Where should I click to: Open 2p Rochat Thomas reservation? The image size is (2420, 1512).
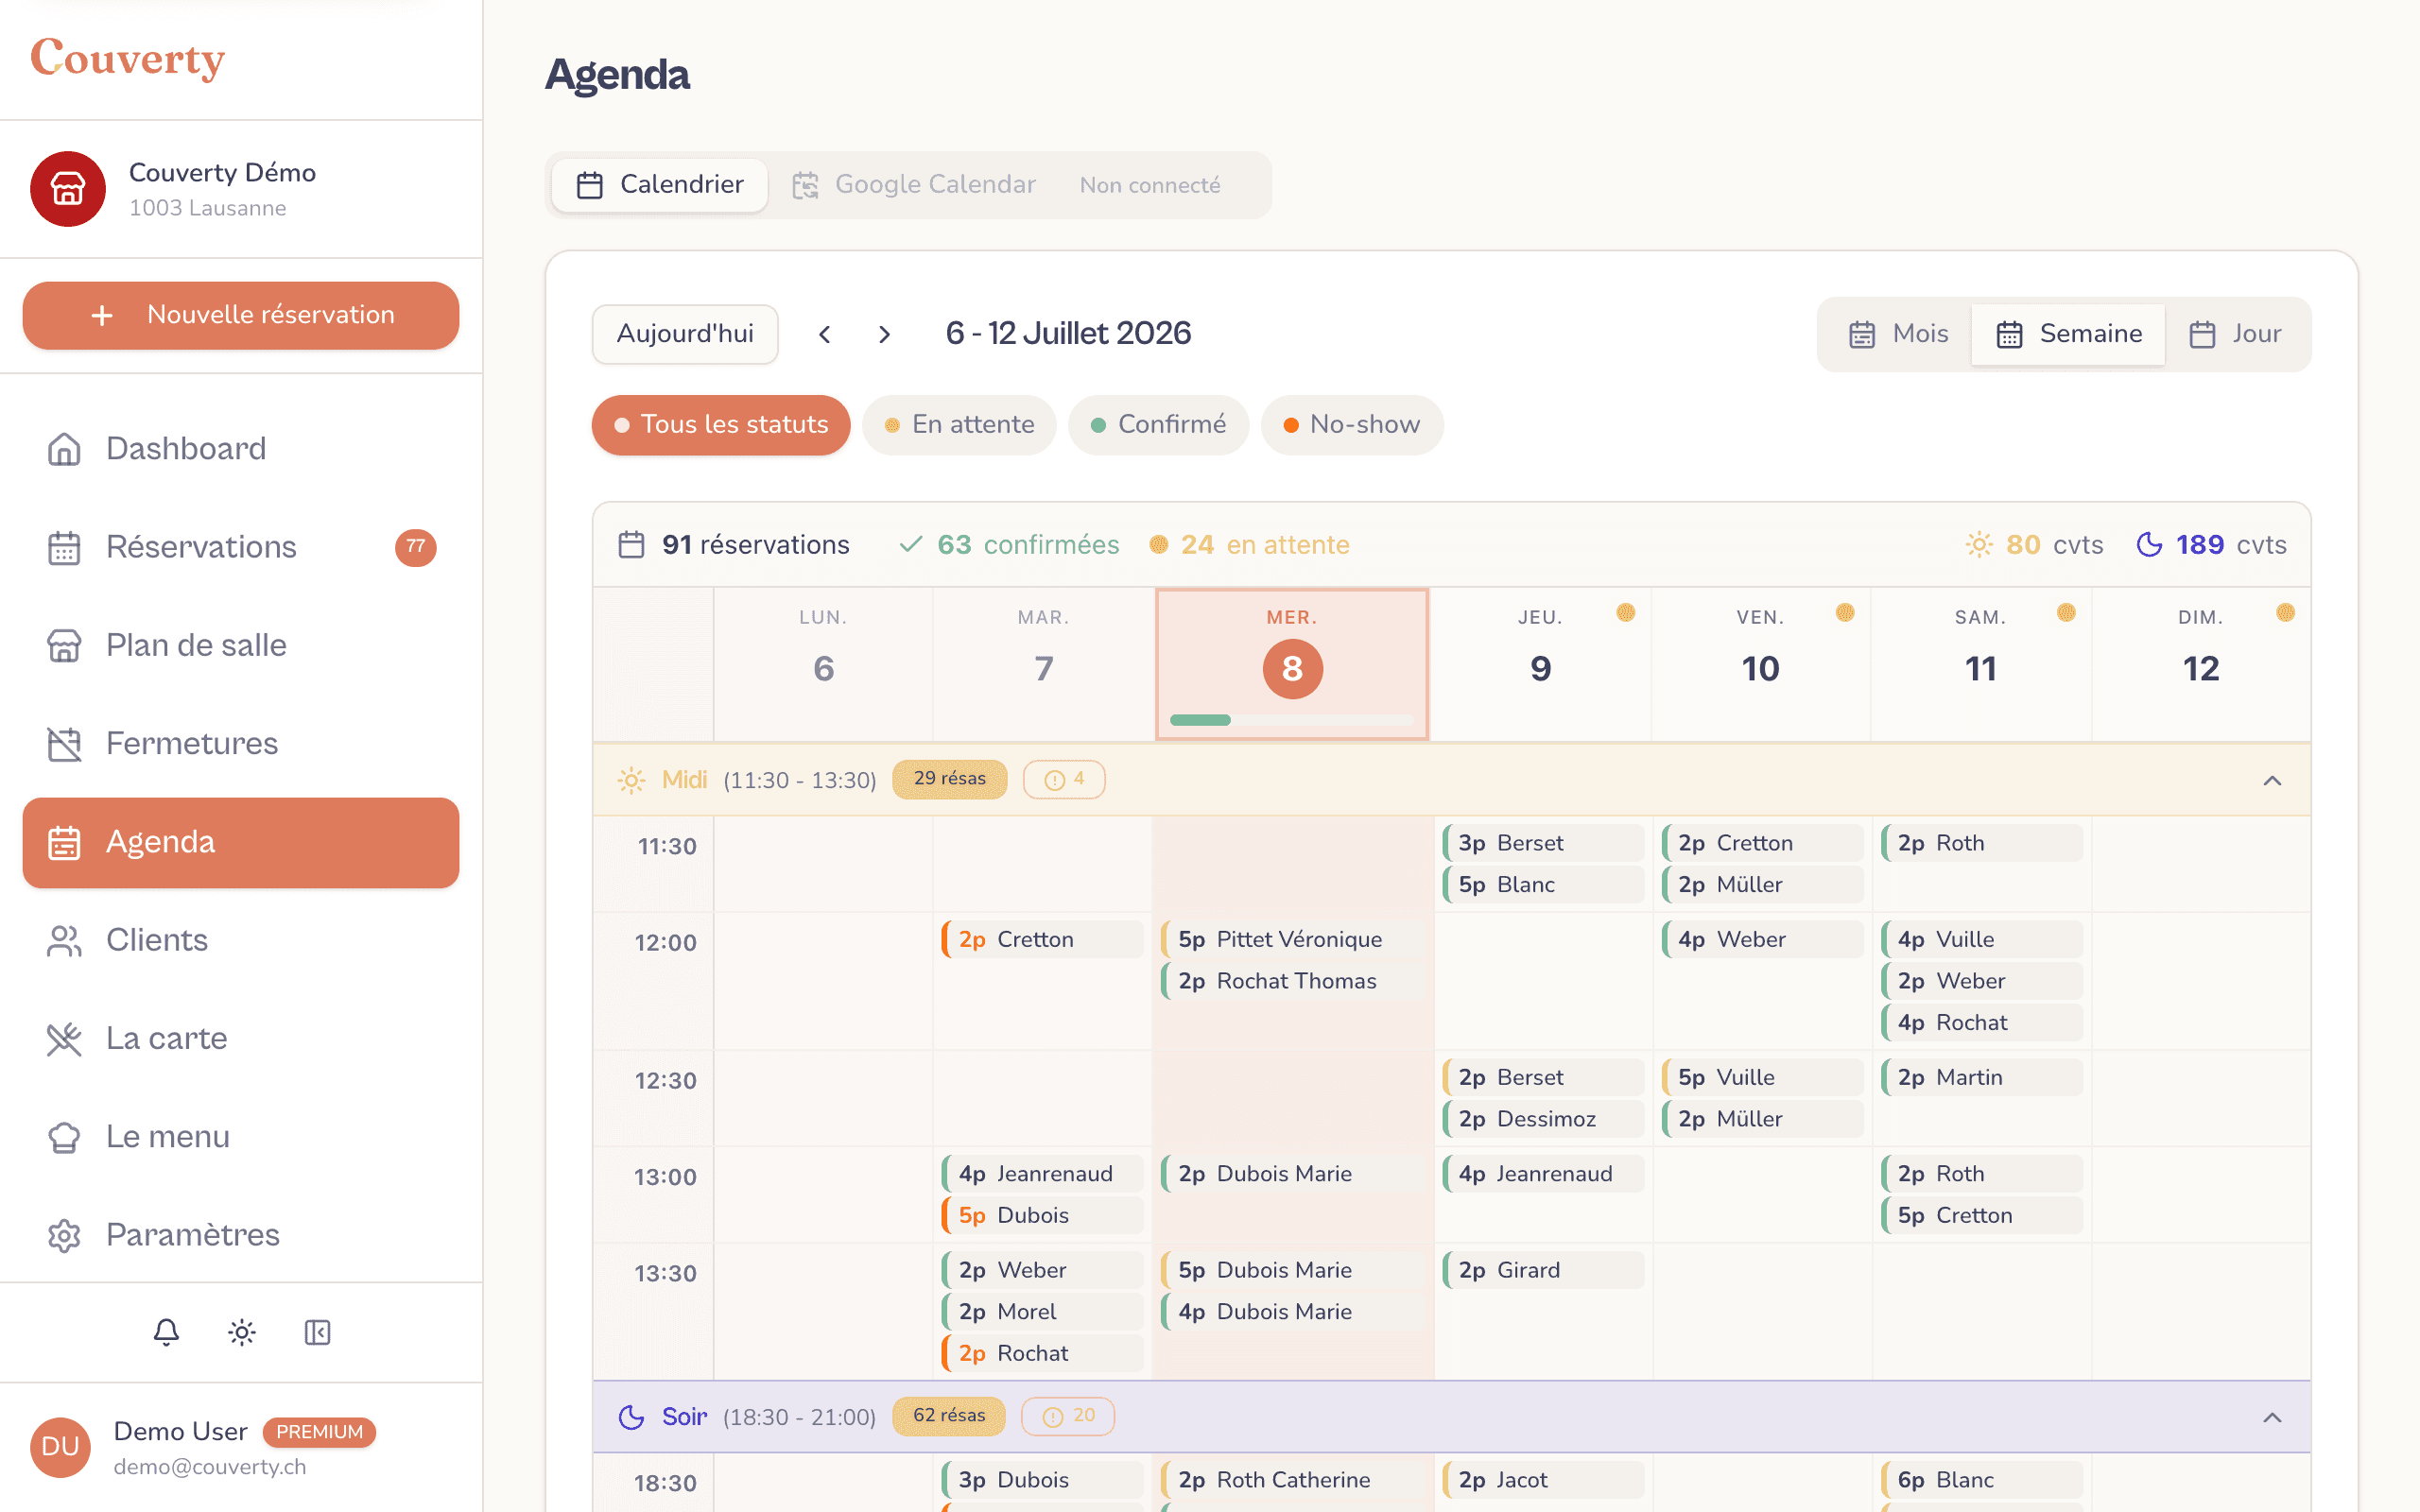pyautogui.click(x=1294, y=981)
